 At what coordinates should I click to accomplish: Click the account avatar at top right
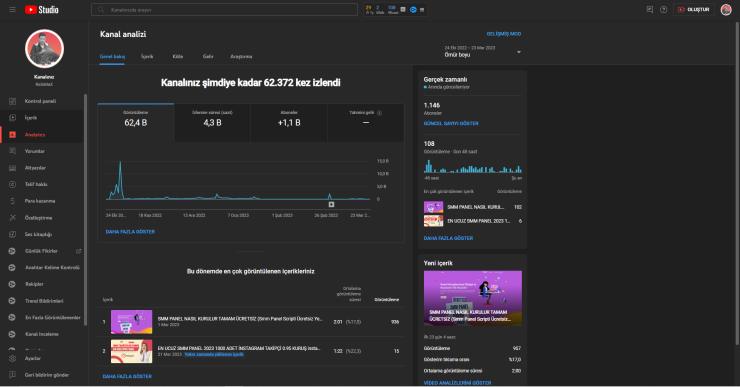click(726, 9)
